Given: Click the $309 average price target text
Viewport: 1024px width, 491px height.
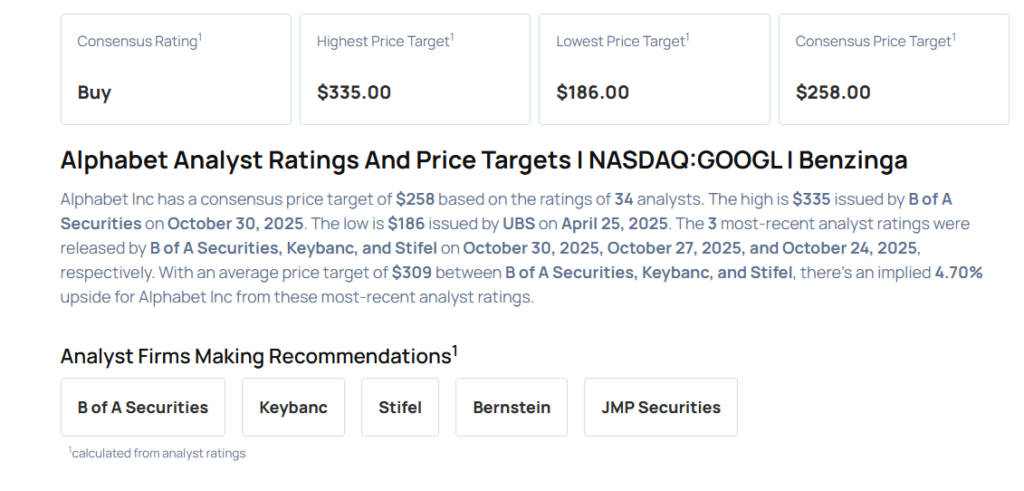Looking at the screenshot, I should pyautogui.click(x=410, y=272).
